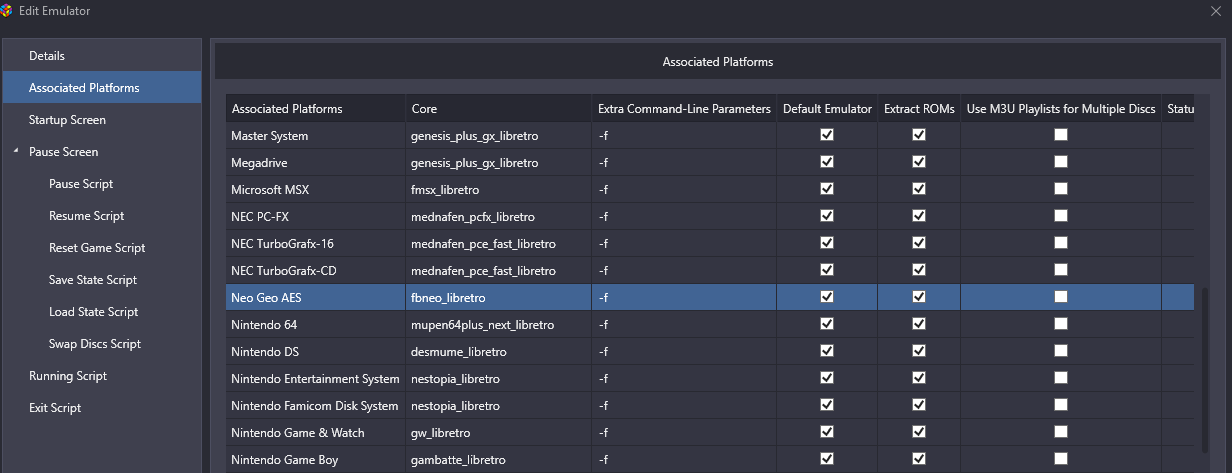
Task: Enable M3U Playlists for Nintendo Game & Watch
Action: (x=1061, y=432)
